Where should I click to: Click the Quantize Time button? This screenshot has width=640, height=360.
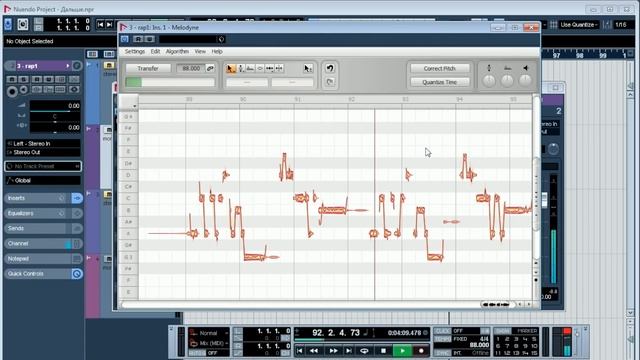click(439, 82)
